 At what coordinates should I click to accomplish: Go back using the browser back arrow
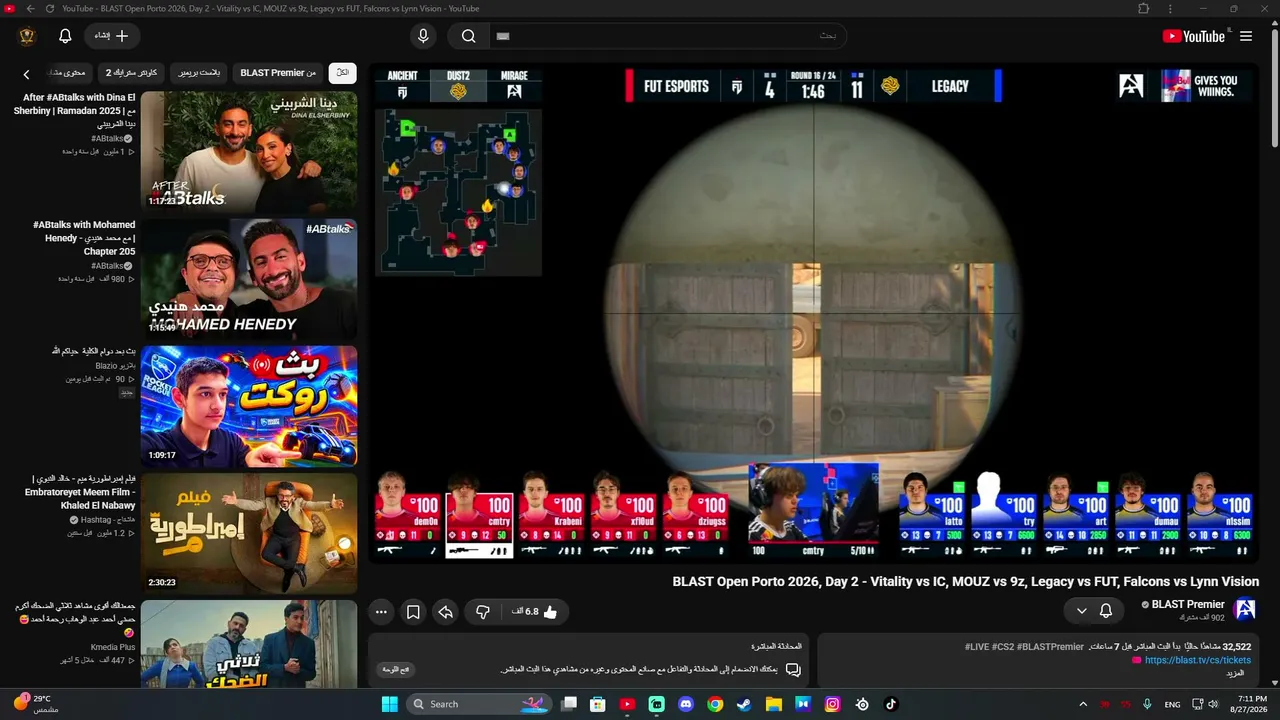point(30,9)
